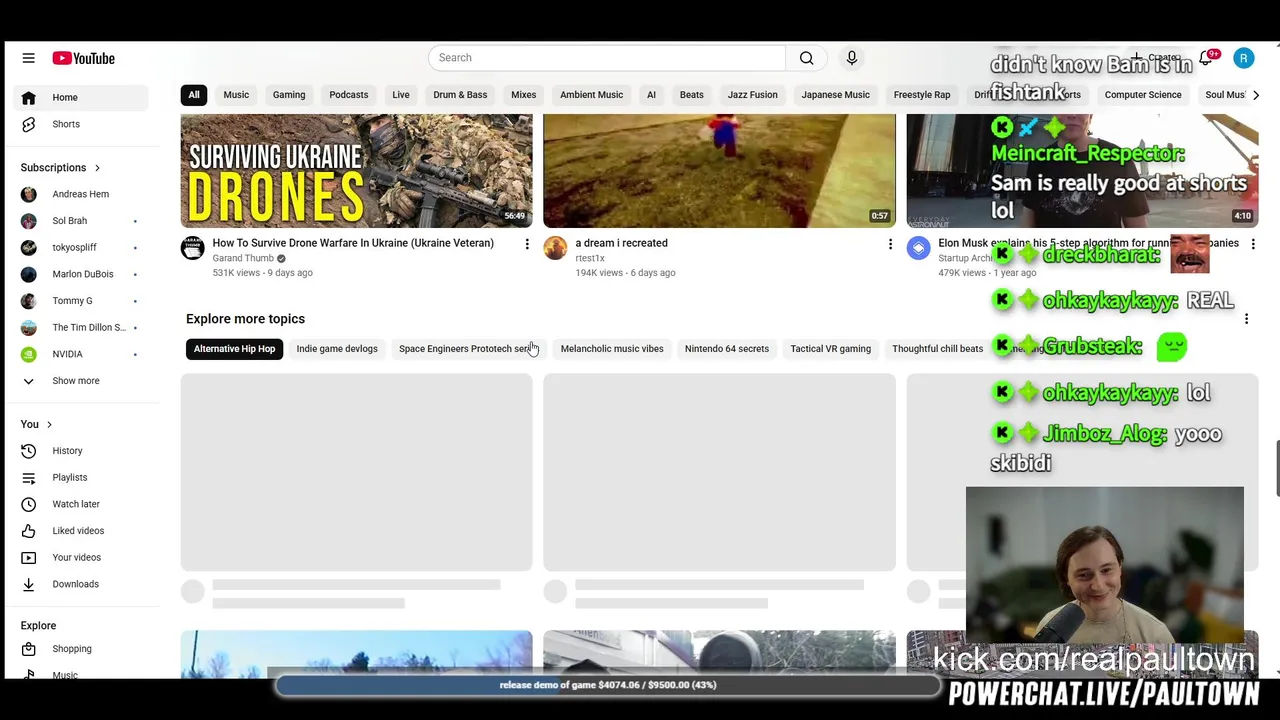
Task: Open How To Survive Drone Warfare title
Action: pyautogui.click(x=353, y=243)
